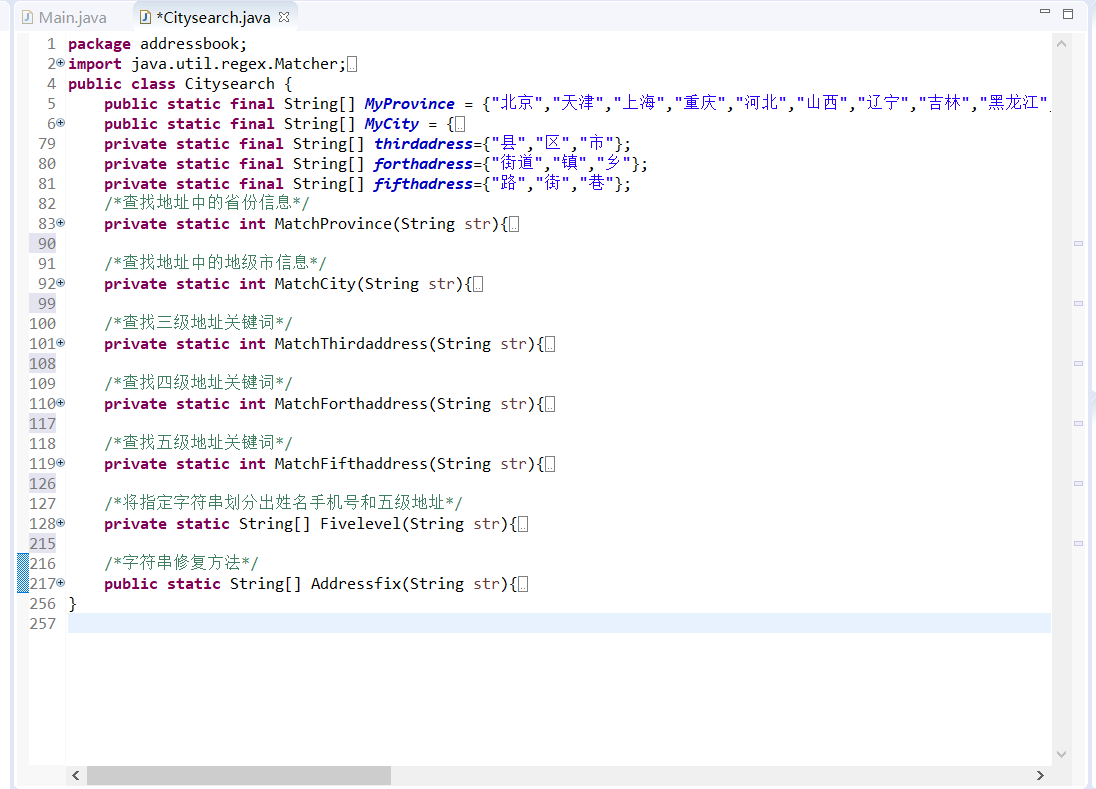Viewport: 1096px width, 789px height.
Task: Click the folded-code box after Addressfix(String str){
Action: (523, 585)
